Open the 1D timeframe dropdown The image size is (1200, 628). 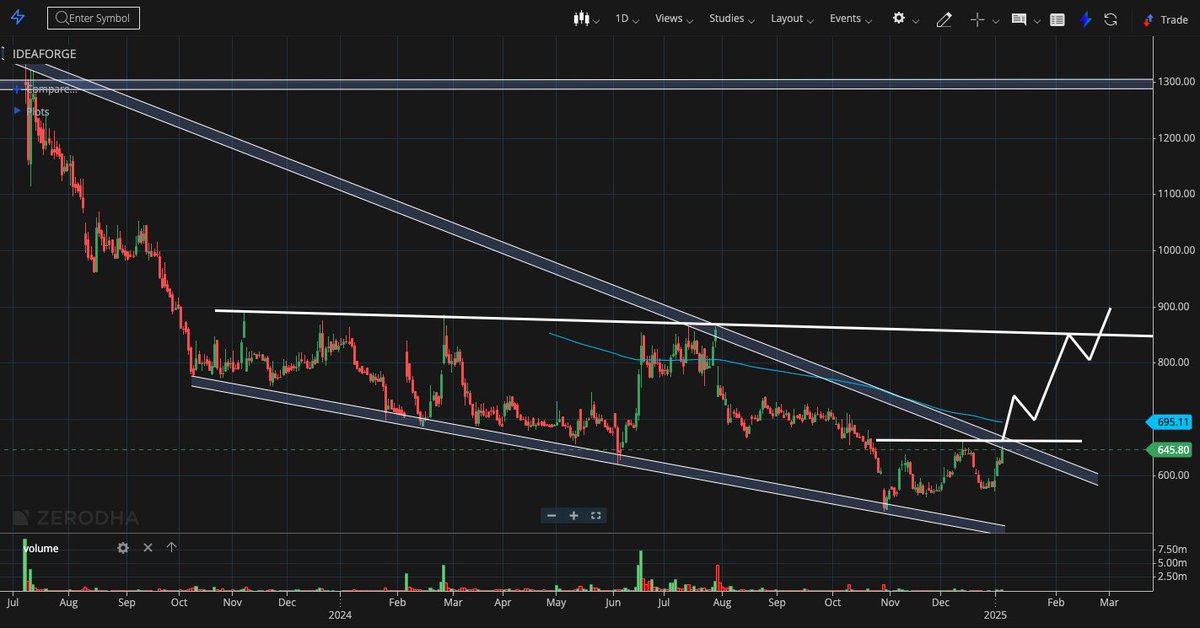coord(628,18)
